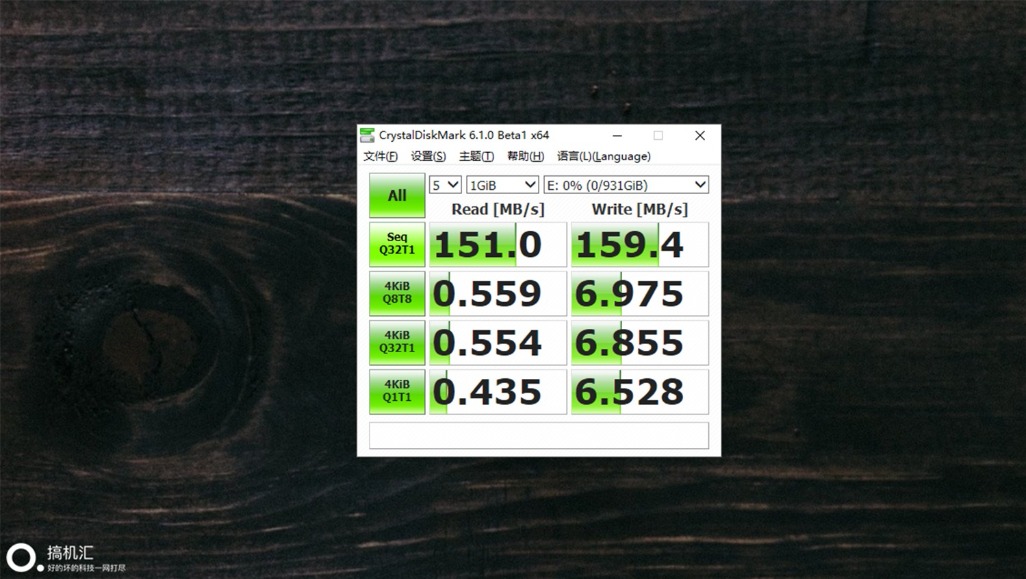Click the read value 0.559
This screenshot has height=579, width=1026.
pos(497,293)
